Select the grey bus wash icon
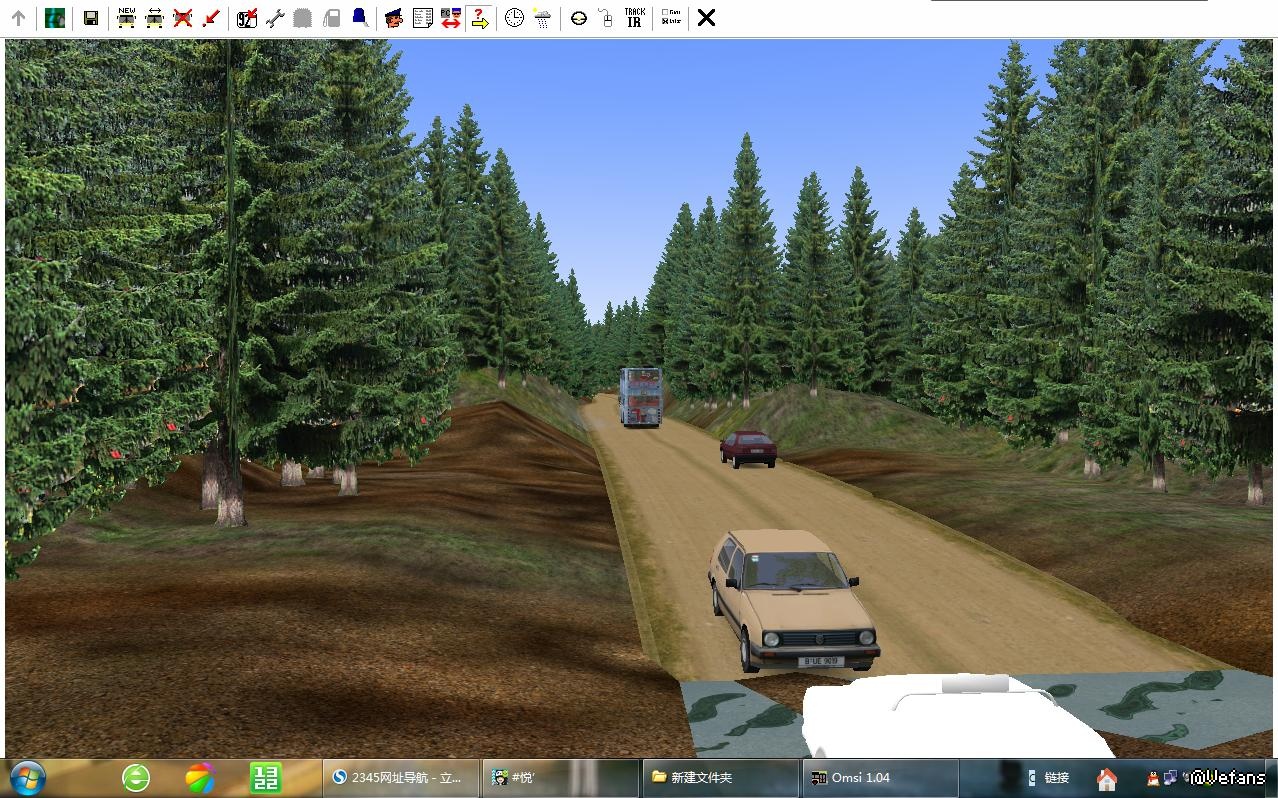1278x798 pixels. (x=303, y=18)
